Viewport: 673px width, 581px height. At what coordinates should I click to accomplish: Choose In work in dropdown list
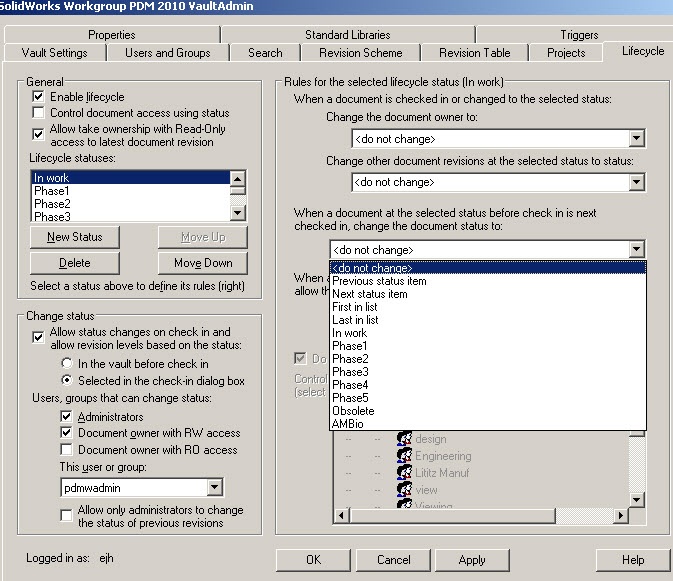(x=488, y=333)
